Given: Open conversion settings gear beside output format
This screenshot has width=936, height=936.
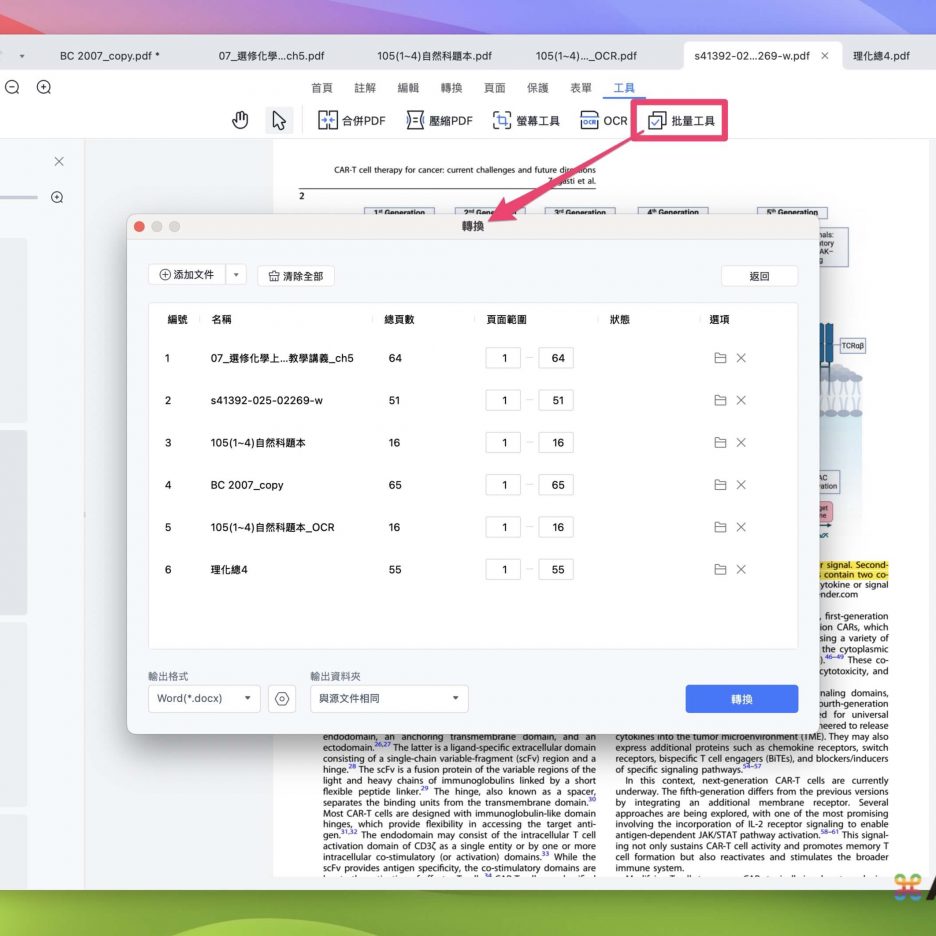Looking at the screenshot, I should [x=282, y=699].
